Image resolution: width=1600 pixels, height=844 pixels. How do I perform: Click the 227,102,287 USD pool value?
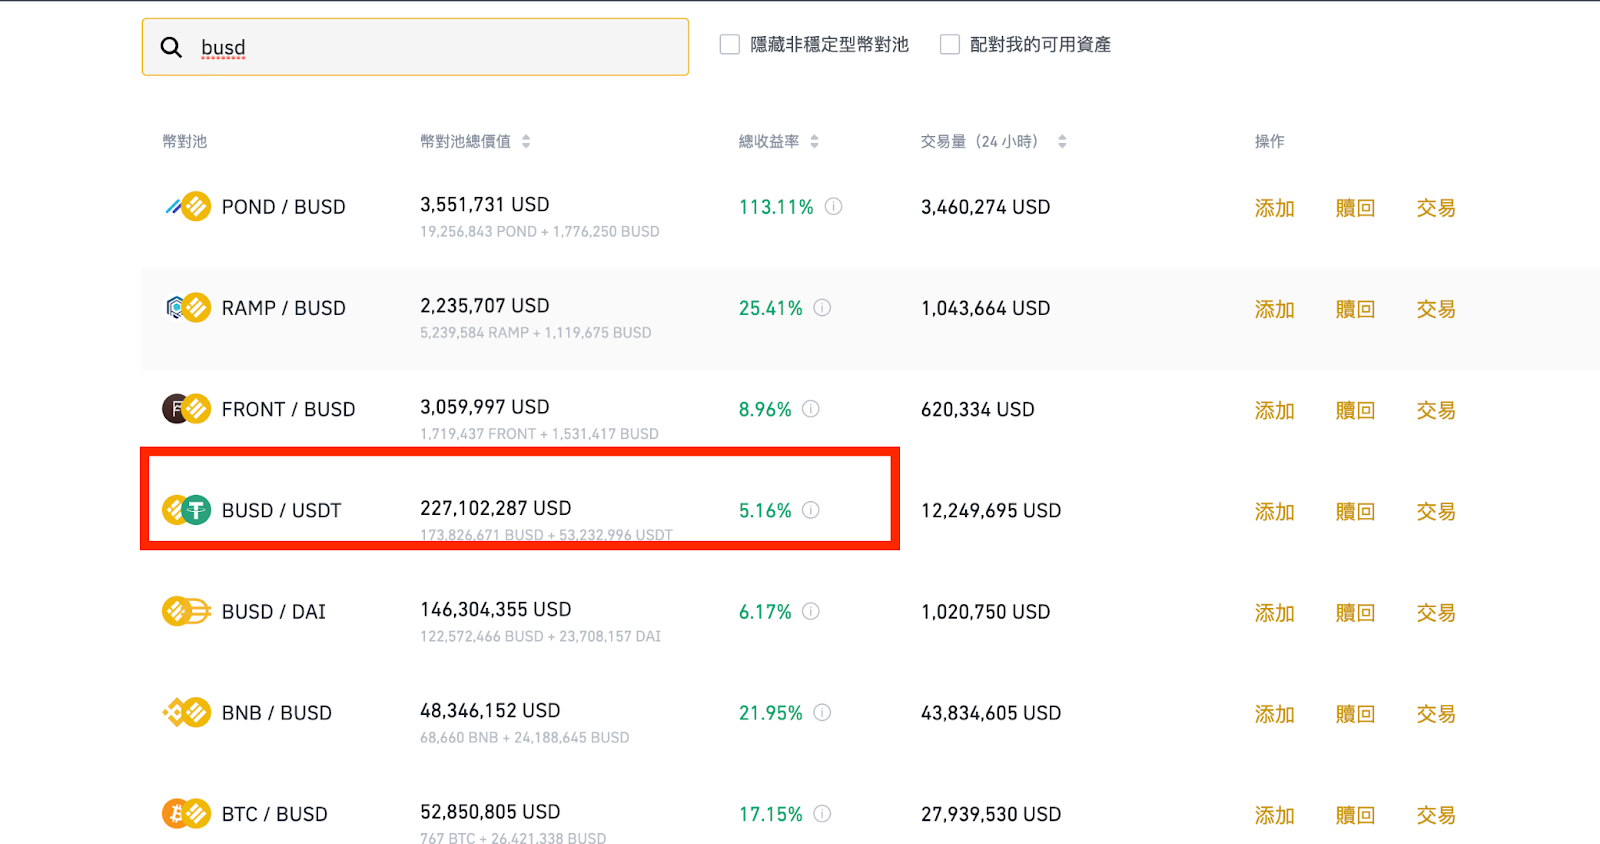[496, 508]
